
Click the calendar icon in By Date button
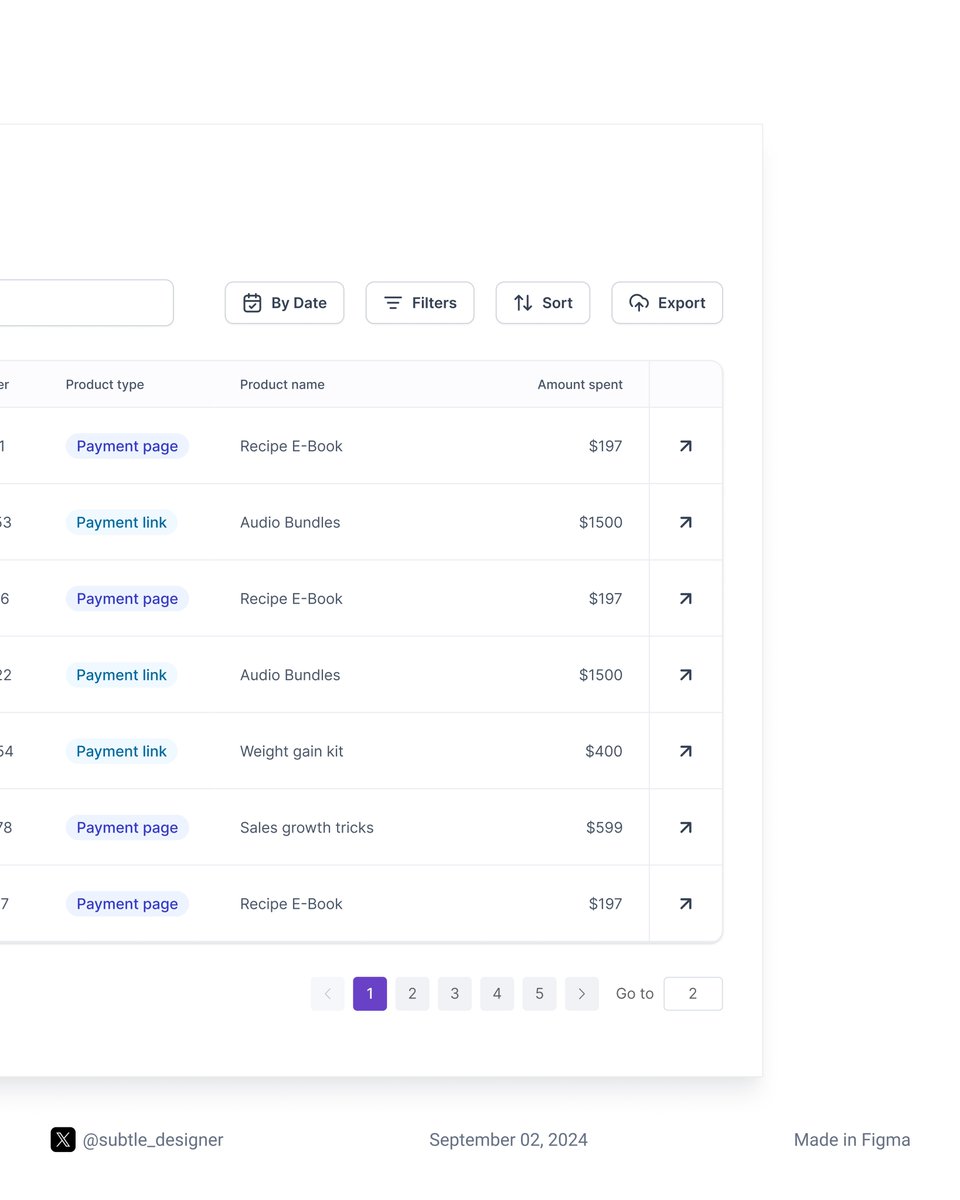click(x=252, y=303)
